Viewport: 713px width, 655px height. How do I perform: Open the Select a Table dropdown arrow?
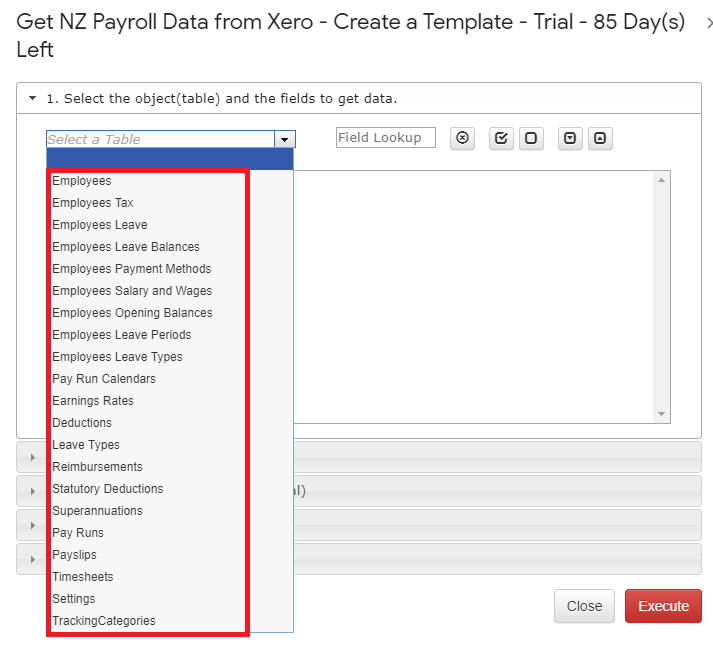click(285, 139)
